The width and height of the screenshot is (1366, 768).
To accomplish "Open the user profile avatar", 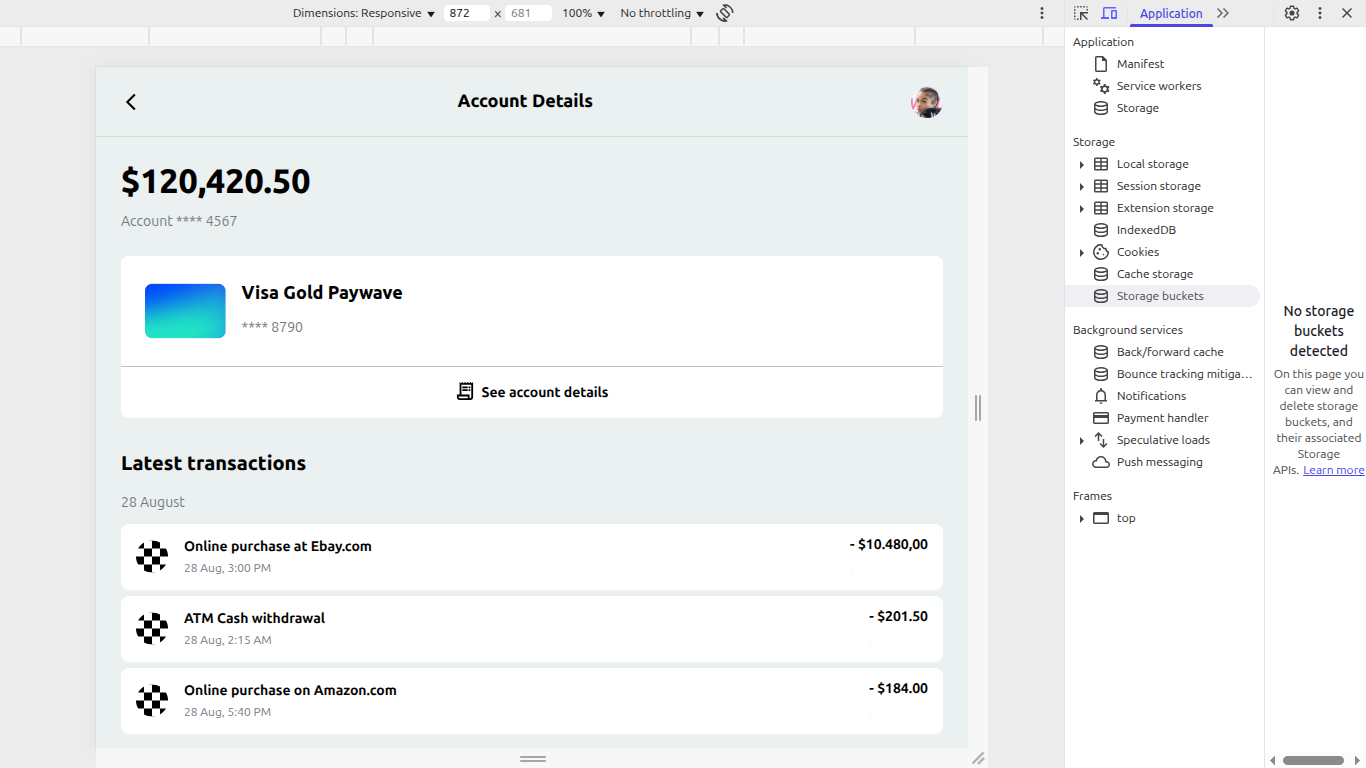I will coord(926,102).
